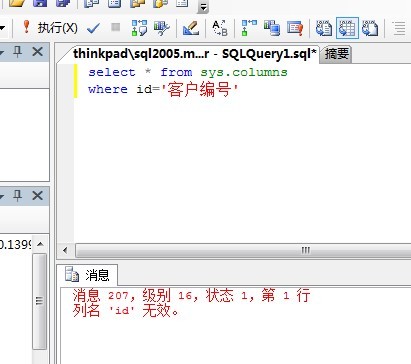Open the query designer in editor icon
The height and width of the screenshot is (364, 411).
(x=162, y=28)
